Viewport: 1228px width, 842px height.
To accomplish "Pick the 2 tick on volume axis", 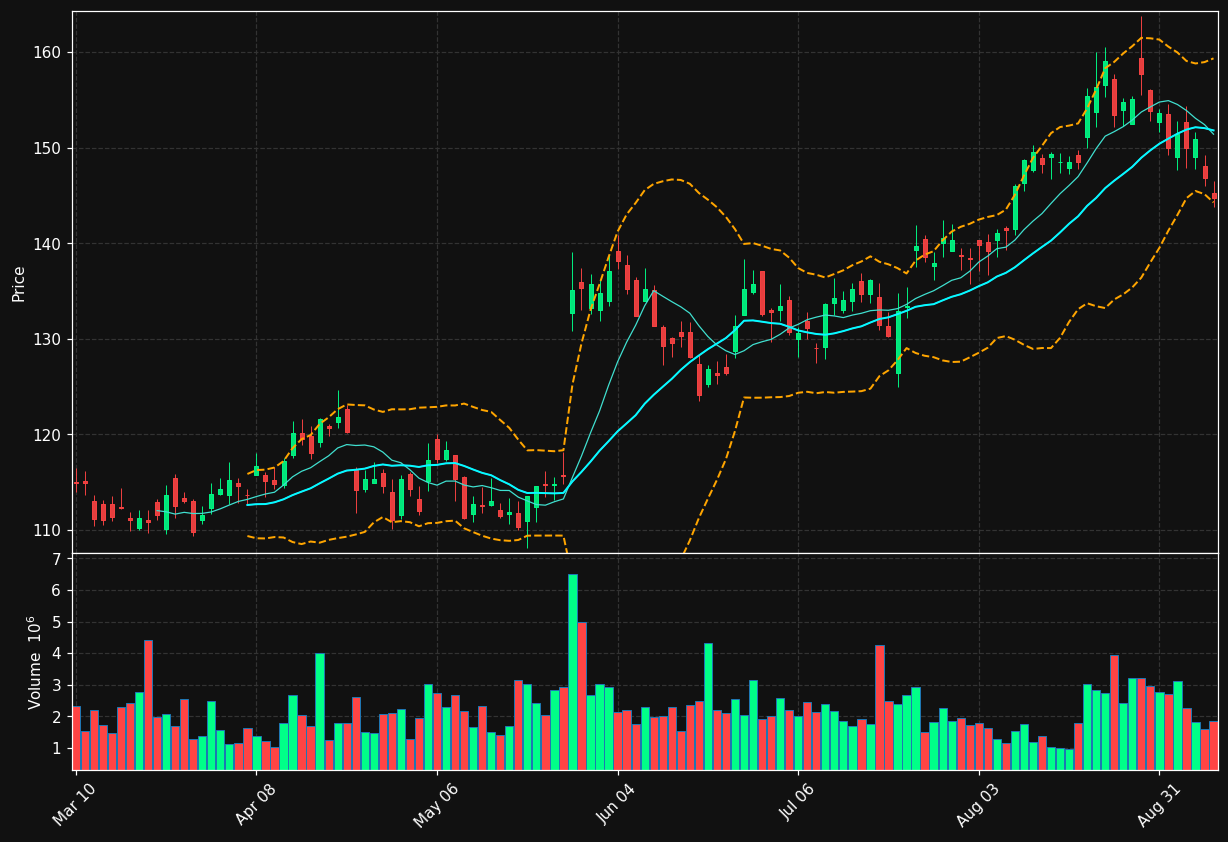I will (57, 717).
